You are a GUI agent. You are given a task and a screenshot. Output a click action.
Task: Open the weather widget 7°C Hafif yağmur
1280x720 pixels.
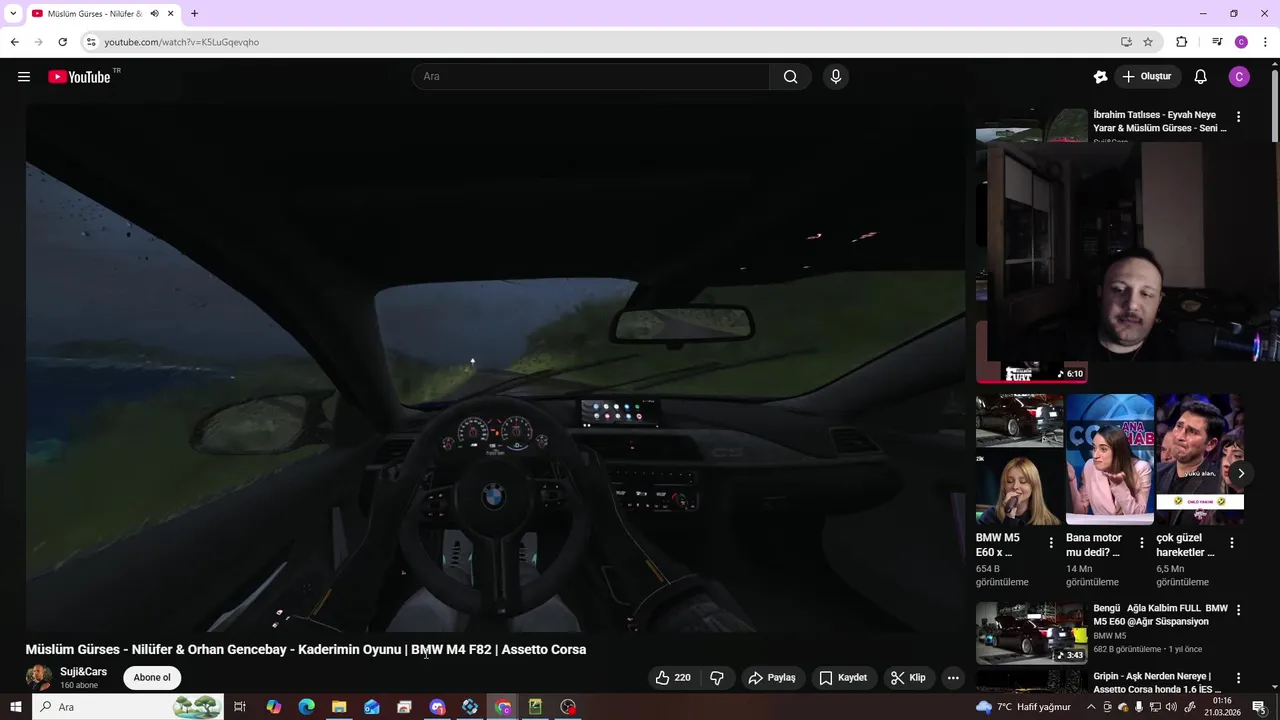[x=1023, y=707]
